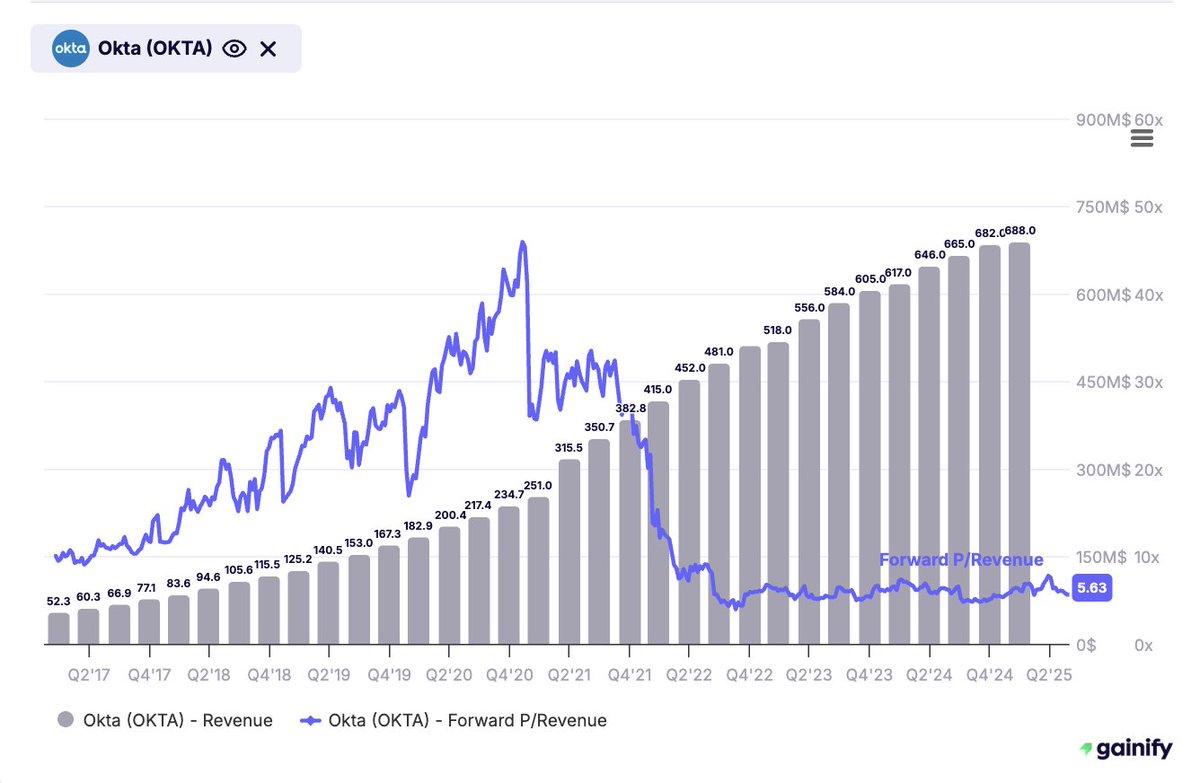This screenshot has width=1200, height=783.
Task: Click the Q4'21 x-axis label
Action: click(630, 676)
